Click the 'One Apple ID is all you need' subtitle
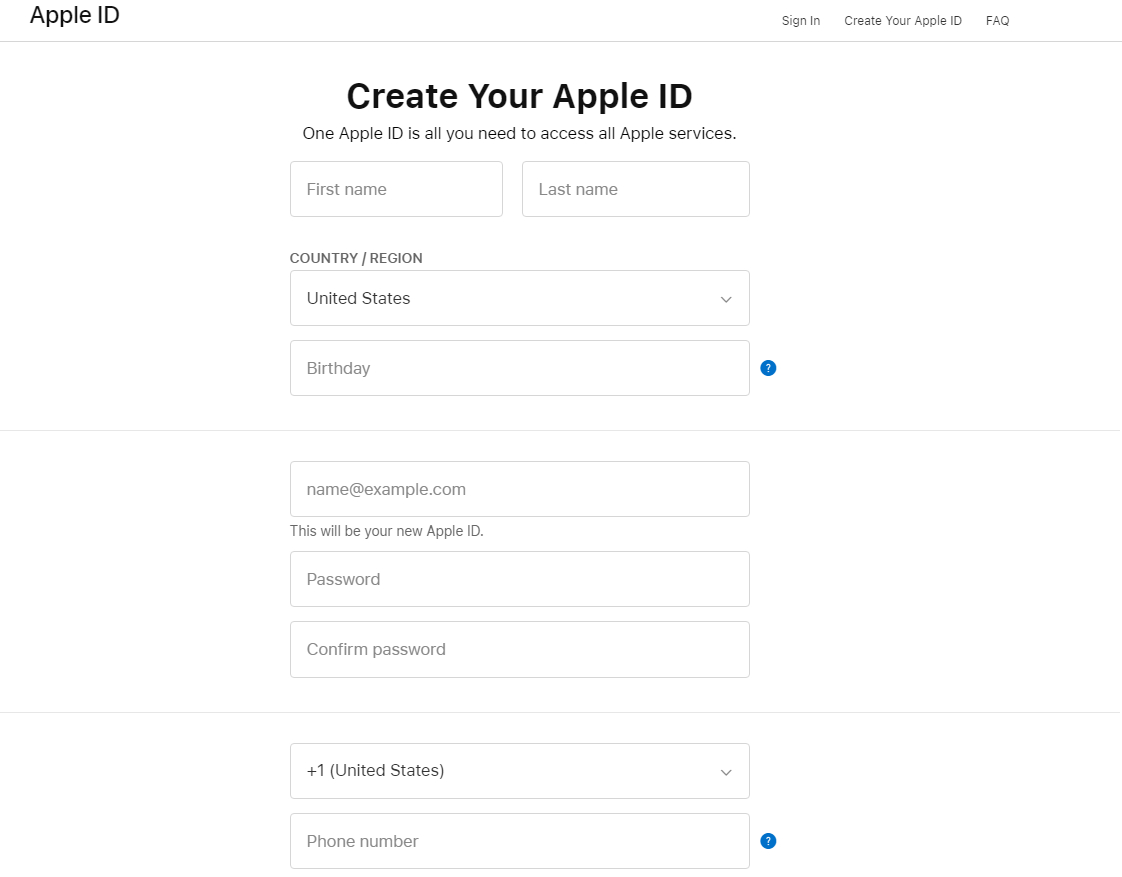The width and height of the screenshot is (1122, 877). coord(519,134)
